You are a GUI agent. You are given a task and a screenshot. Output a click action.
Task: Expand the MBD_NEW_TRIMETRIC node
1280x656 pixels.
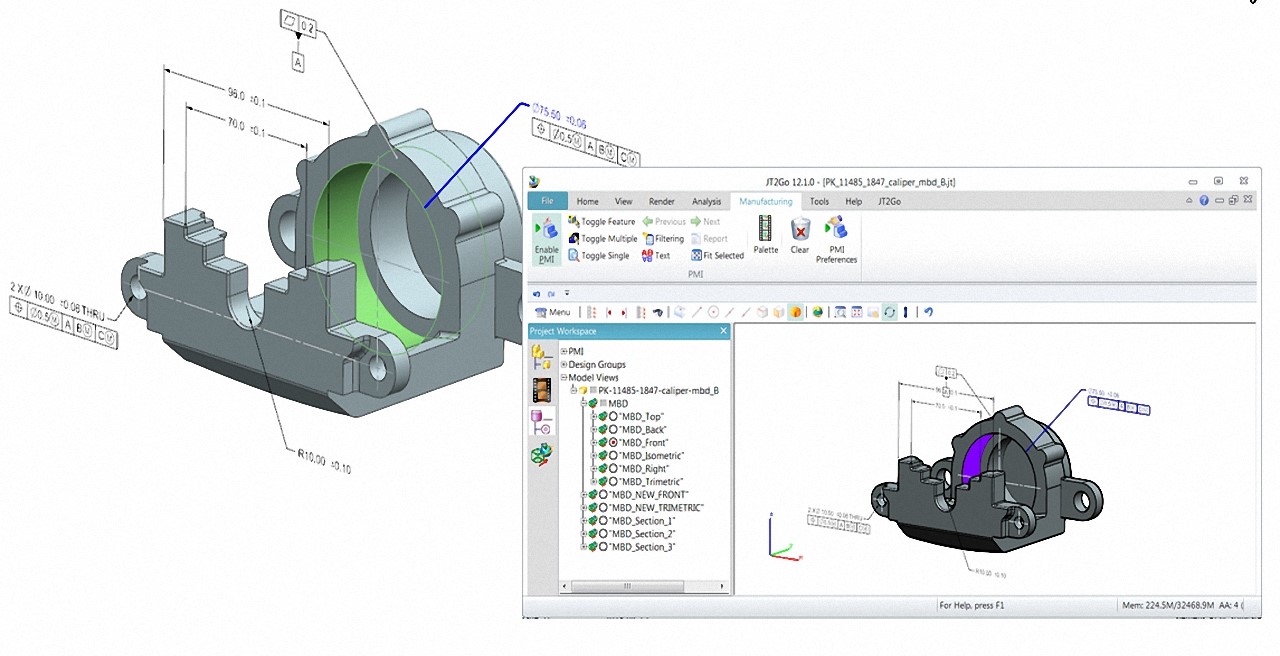pyautogui.click(x=584, y=508)
